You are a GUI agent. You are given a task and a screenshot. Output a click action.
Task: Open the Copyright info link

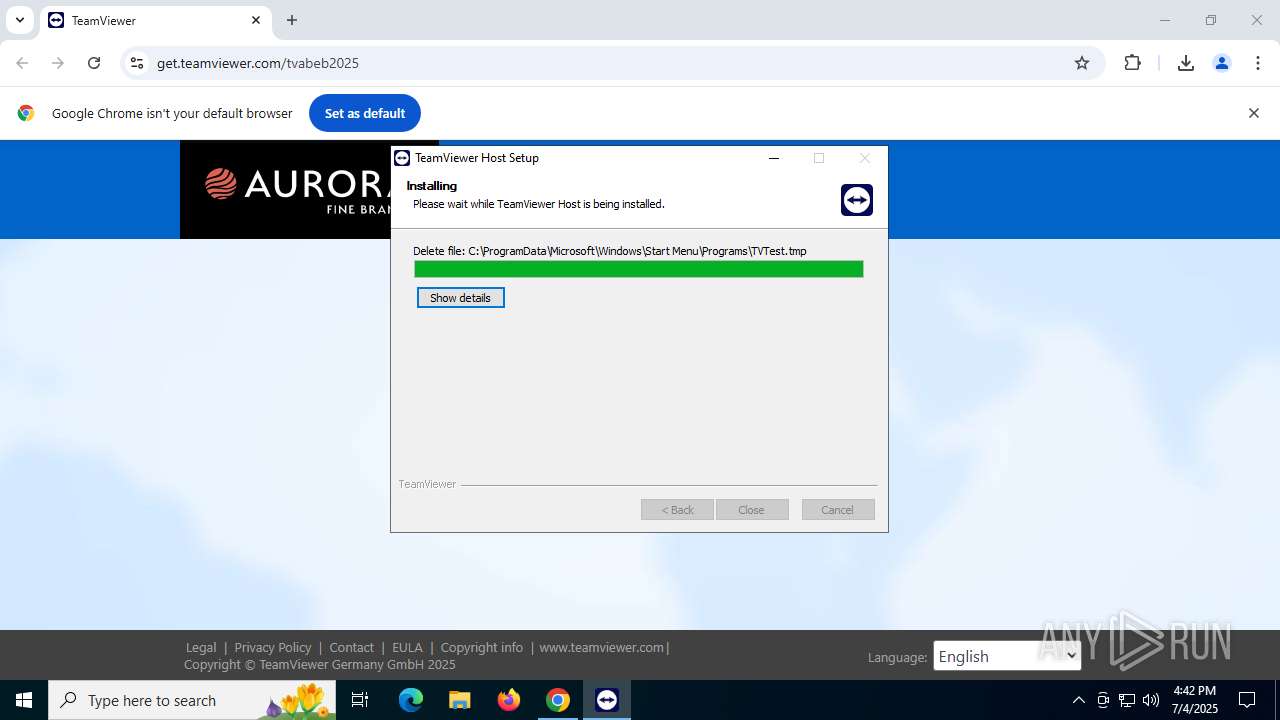482,648
